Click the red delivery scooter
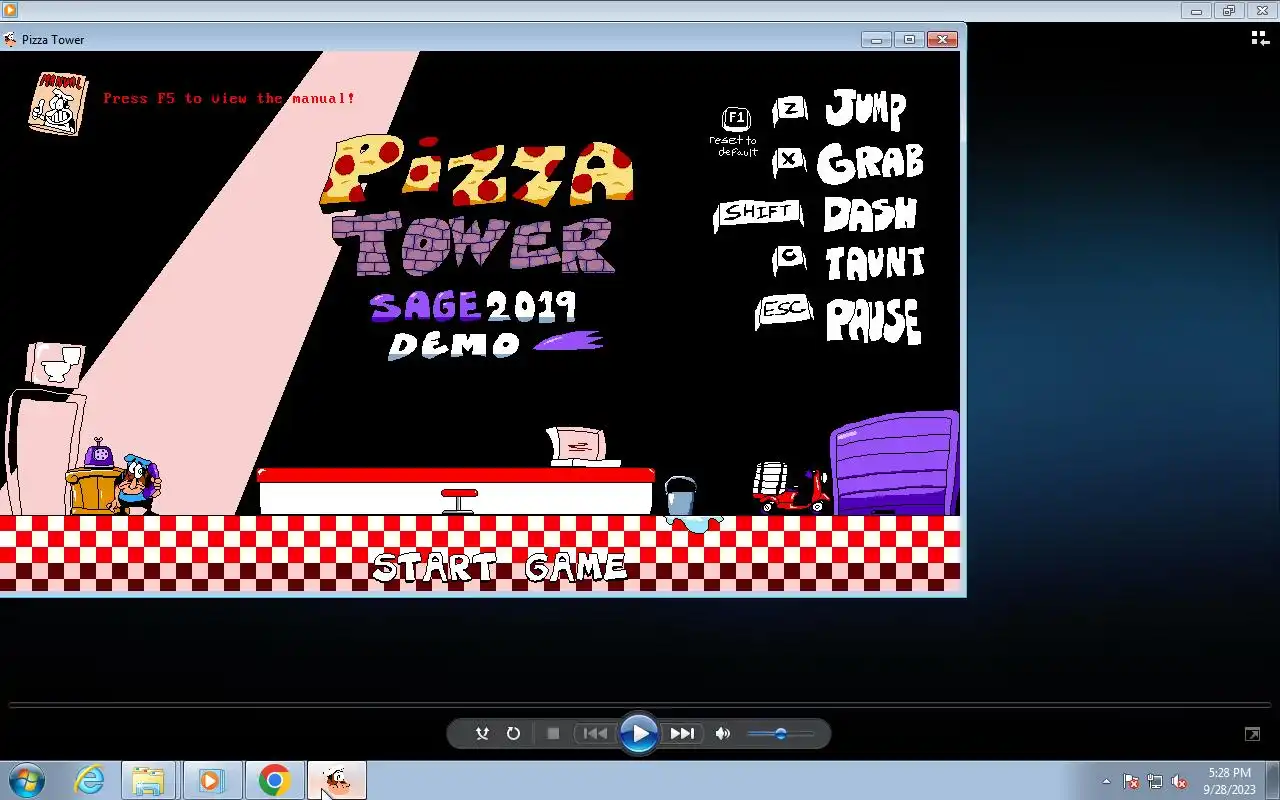Viewport: 1280px width, 800px height. (792, 488)
